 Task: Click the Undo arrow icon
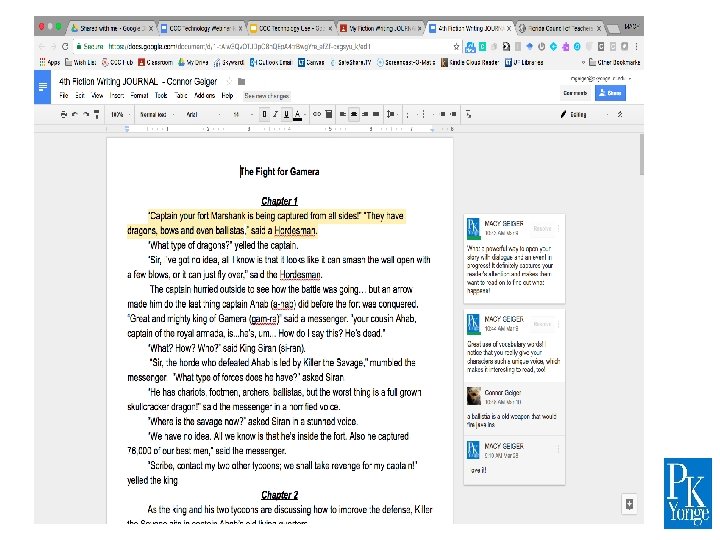[x=75, y=114]
